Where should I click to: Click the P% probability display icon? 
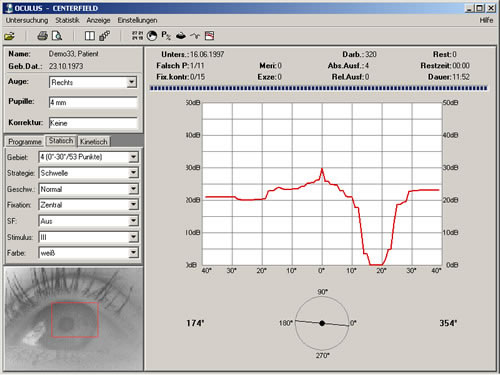pos(166,35)
